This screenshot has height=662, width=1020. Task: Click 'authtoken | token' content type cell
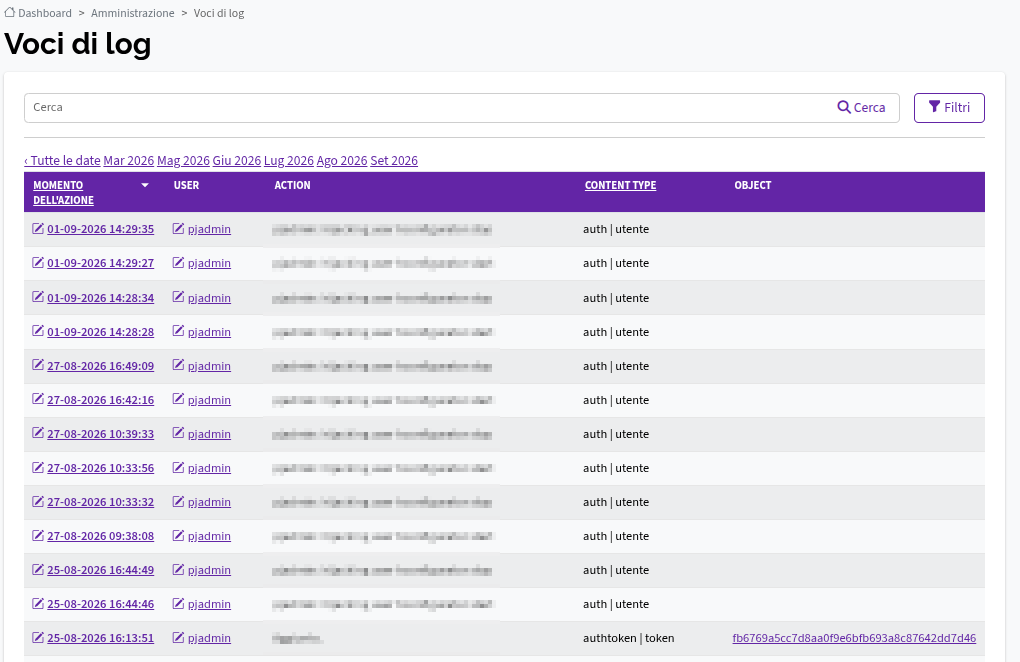[x=628, y=638]
